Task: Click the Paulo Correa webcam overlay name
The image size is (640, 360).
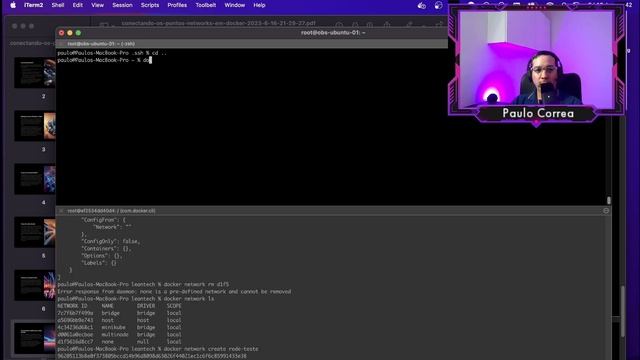Action: click(x=538, y=113)
